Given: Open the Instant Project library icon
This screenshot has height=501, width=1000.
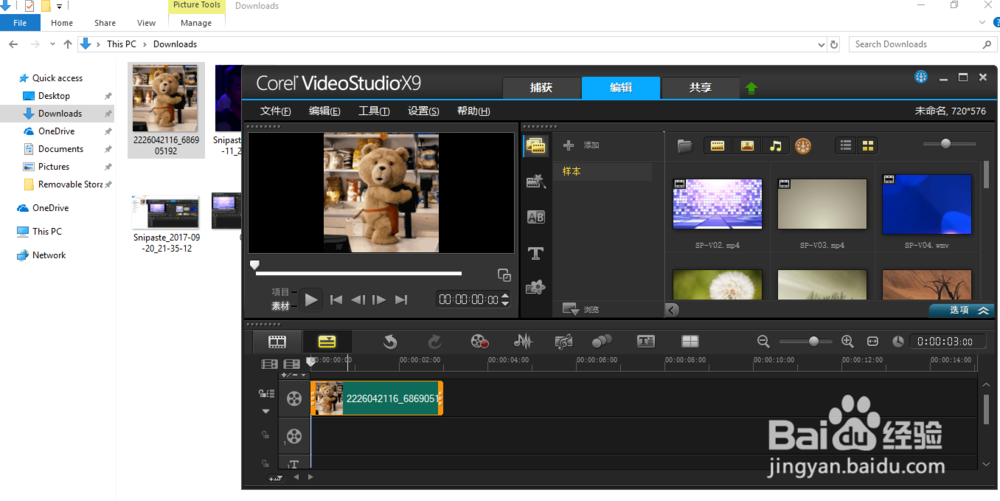Looking at the screenshot, I should (x=535, y=182).
